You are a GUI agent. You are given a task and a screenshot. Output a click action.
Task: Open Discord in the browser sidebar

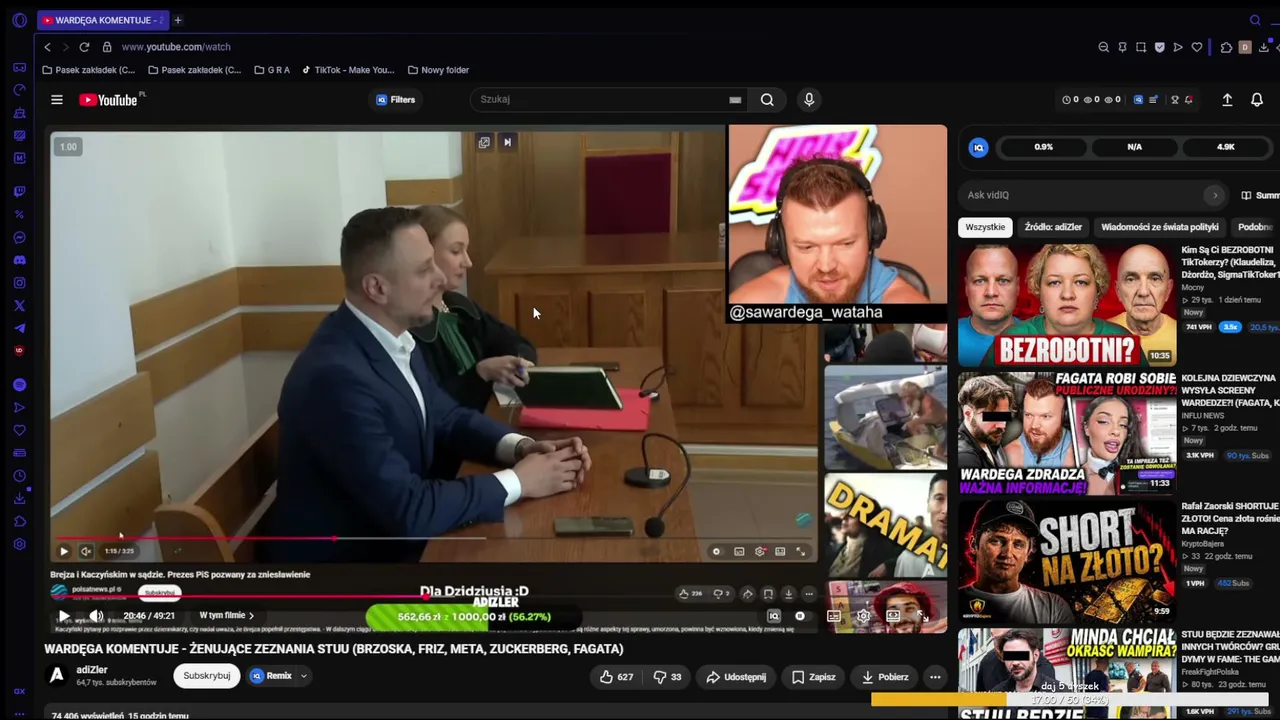pyautogui.click(x=19, y=260)
